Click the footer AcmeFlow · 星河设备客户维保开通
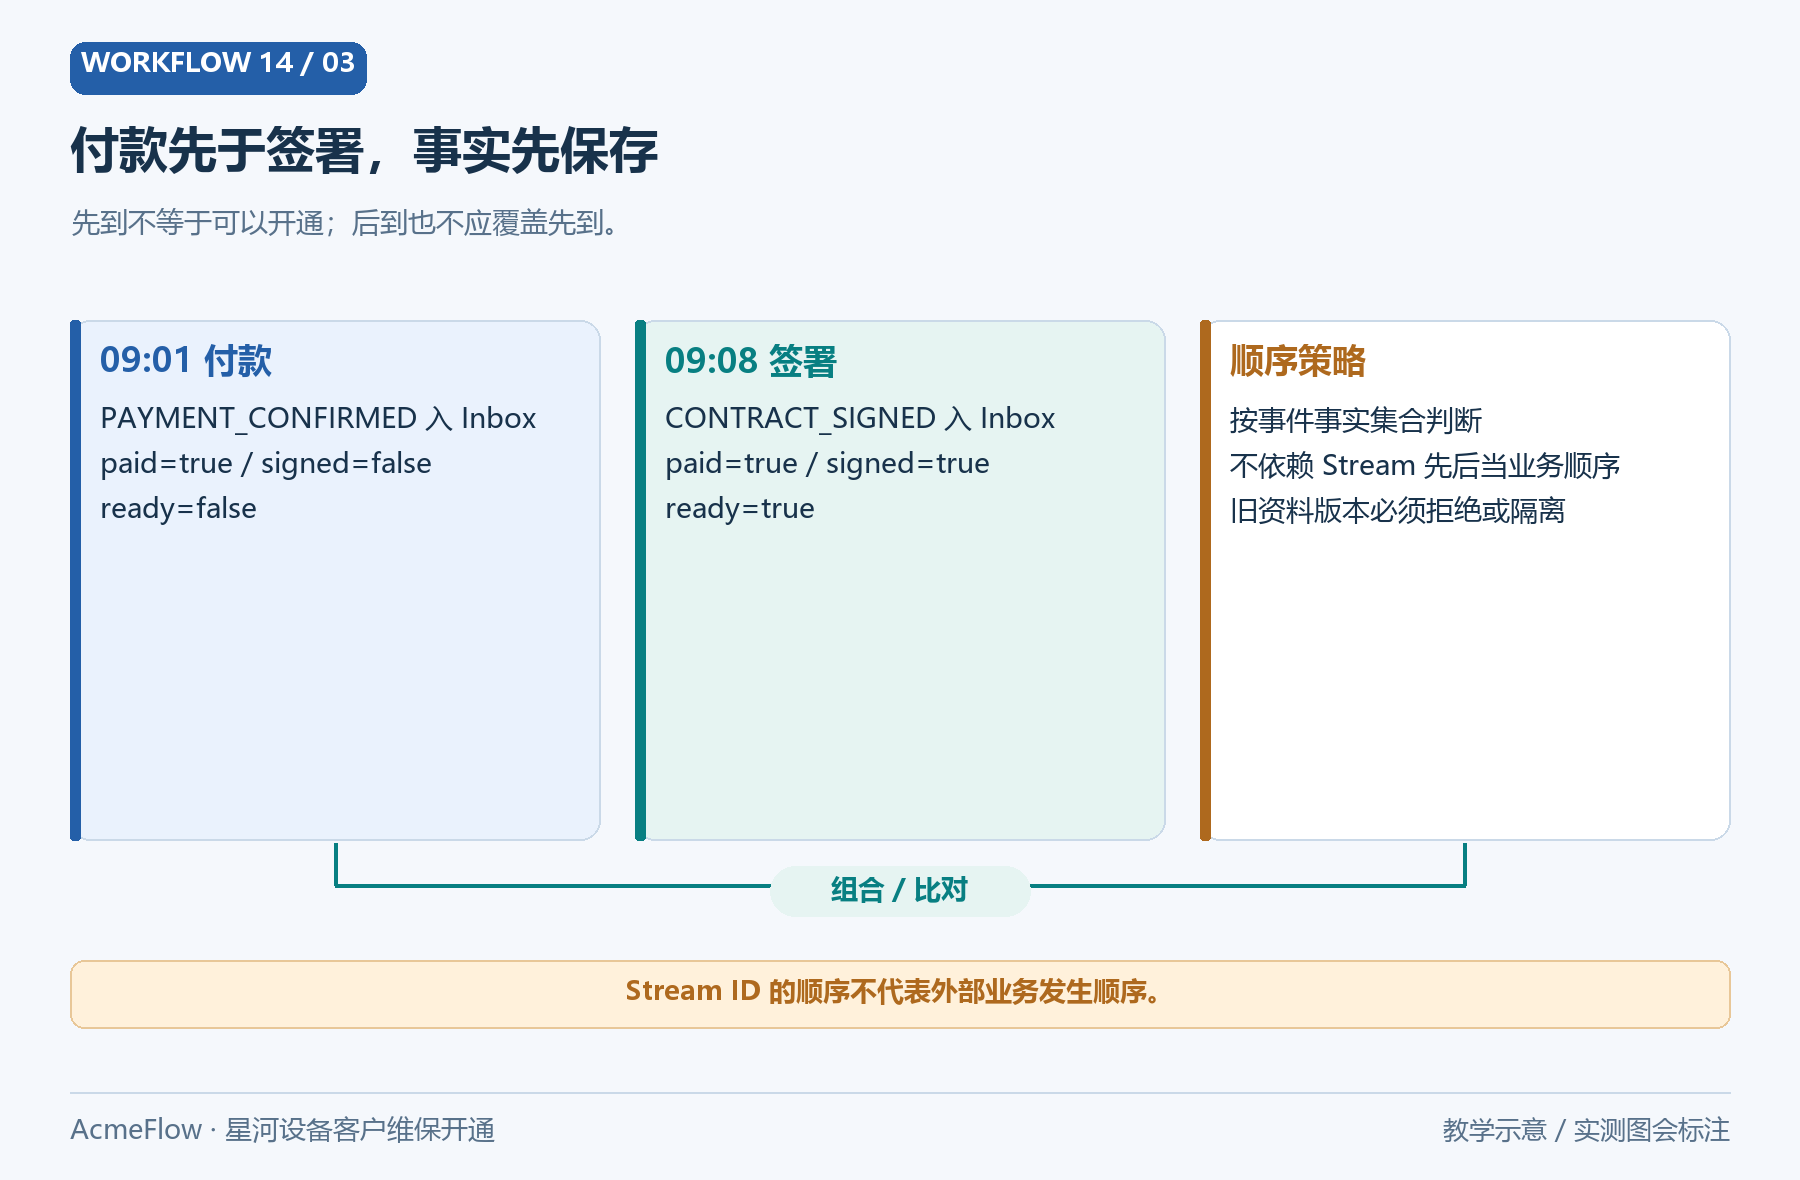 tap(283, 1129)
